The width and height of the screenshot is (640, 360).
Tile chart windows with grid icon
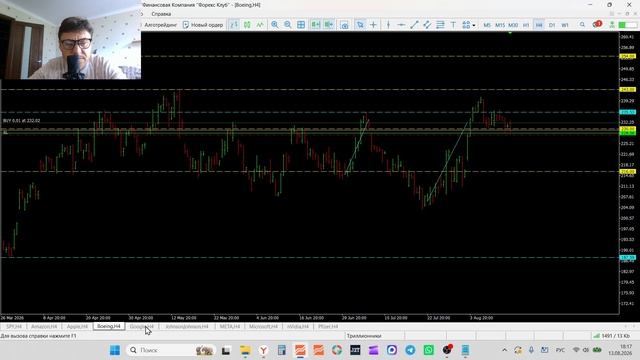[x=301, y=25]
